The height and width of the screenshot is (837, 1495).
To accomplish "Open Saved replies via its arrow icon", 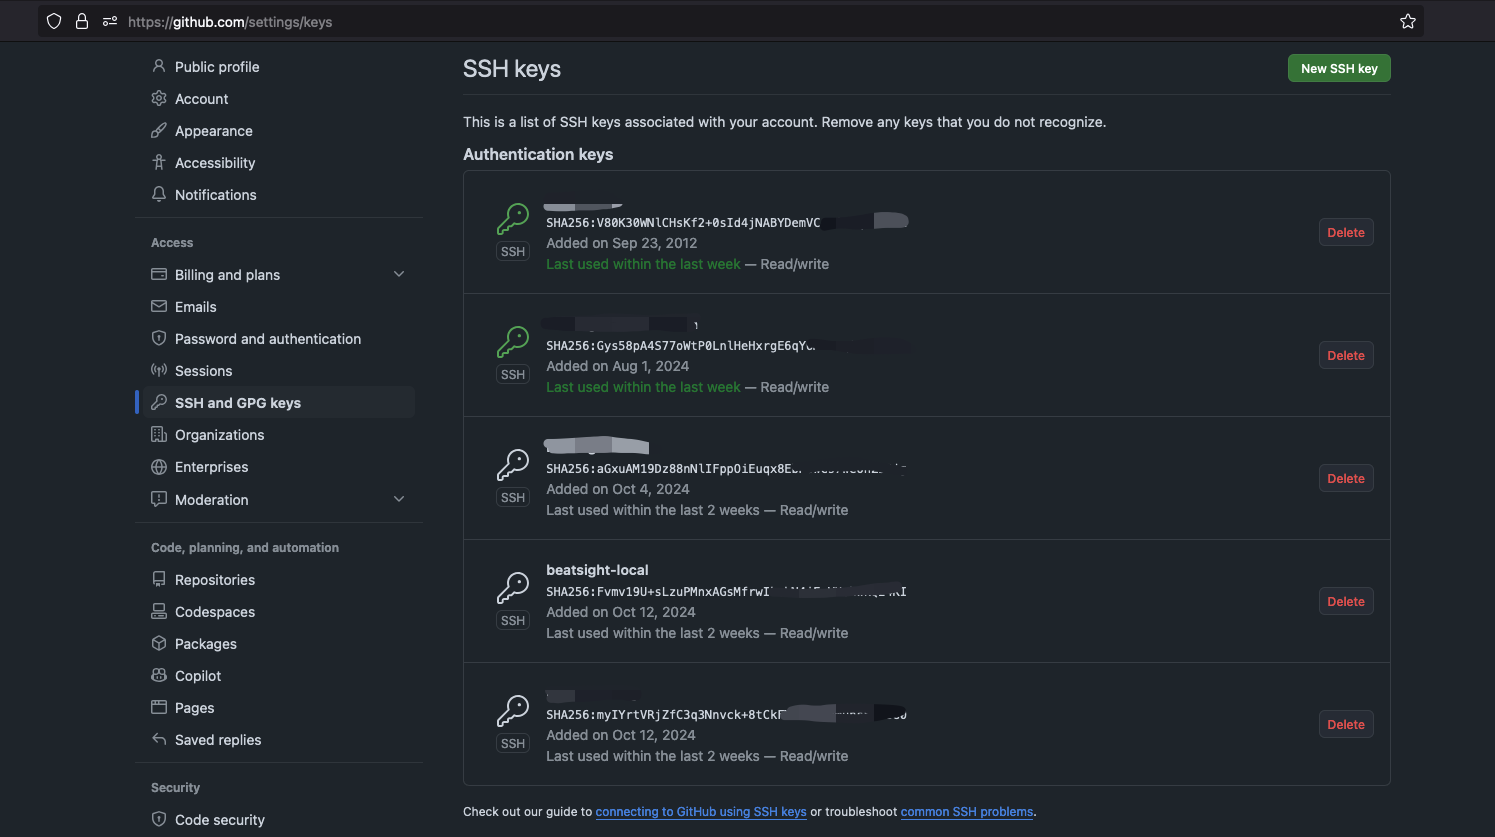I will (x=160, y=739).
